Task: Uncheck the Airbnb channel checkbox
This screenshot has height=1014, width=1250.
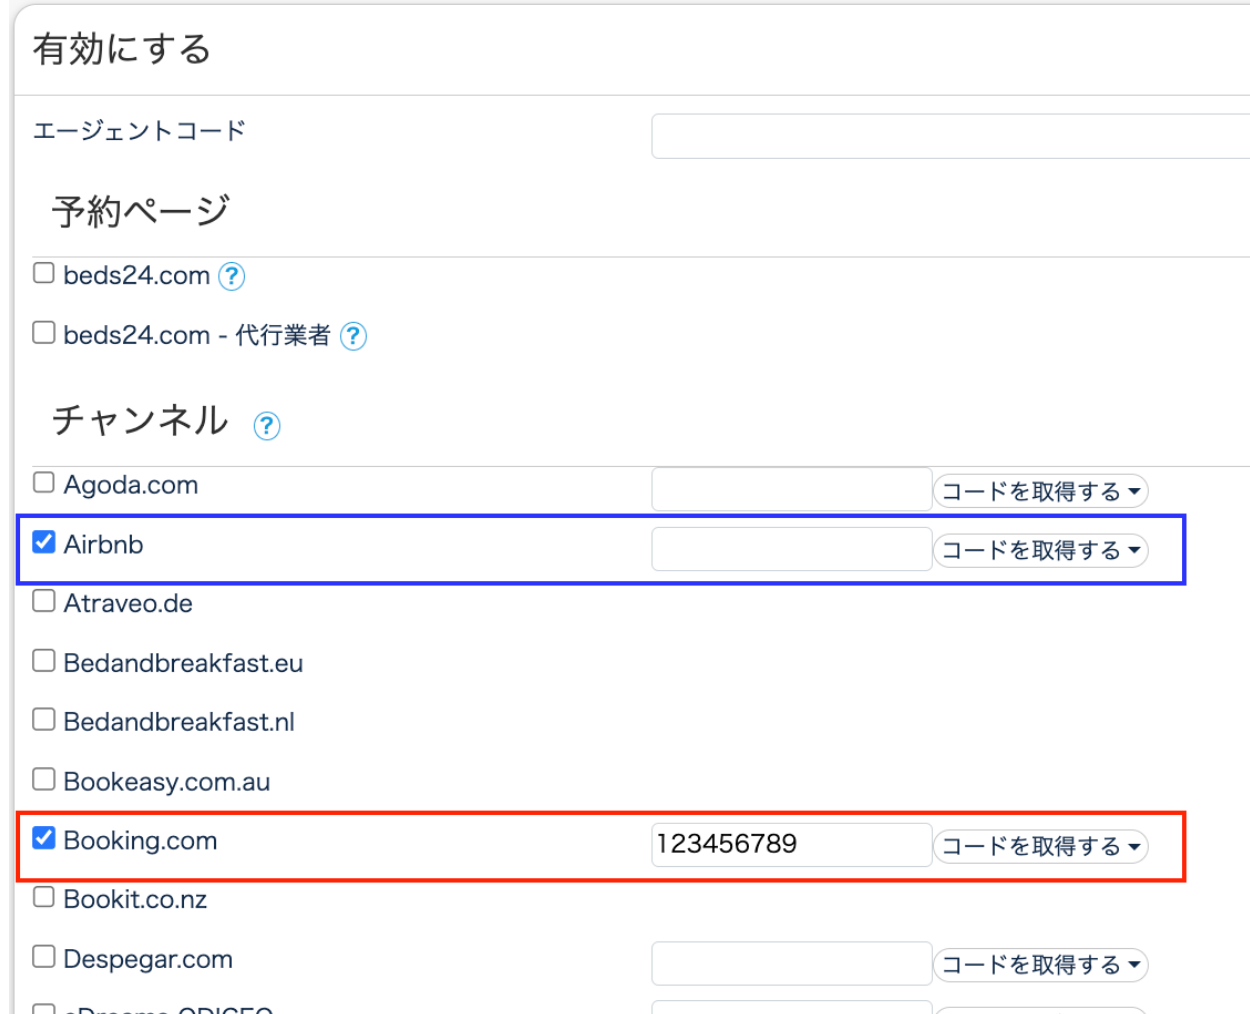Action: click(x=44, y=542)
